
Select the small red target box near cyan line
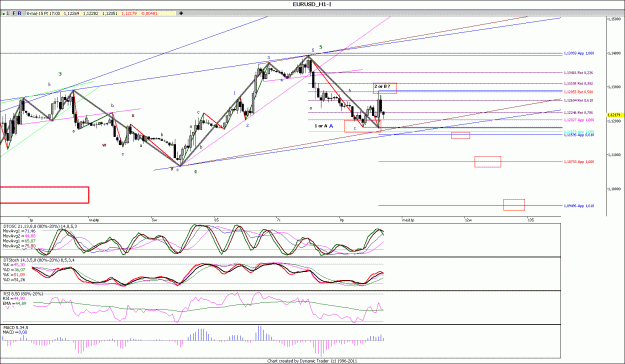[x=460, y=136]
